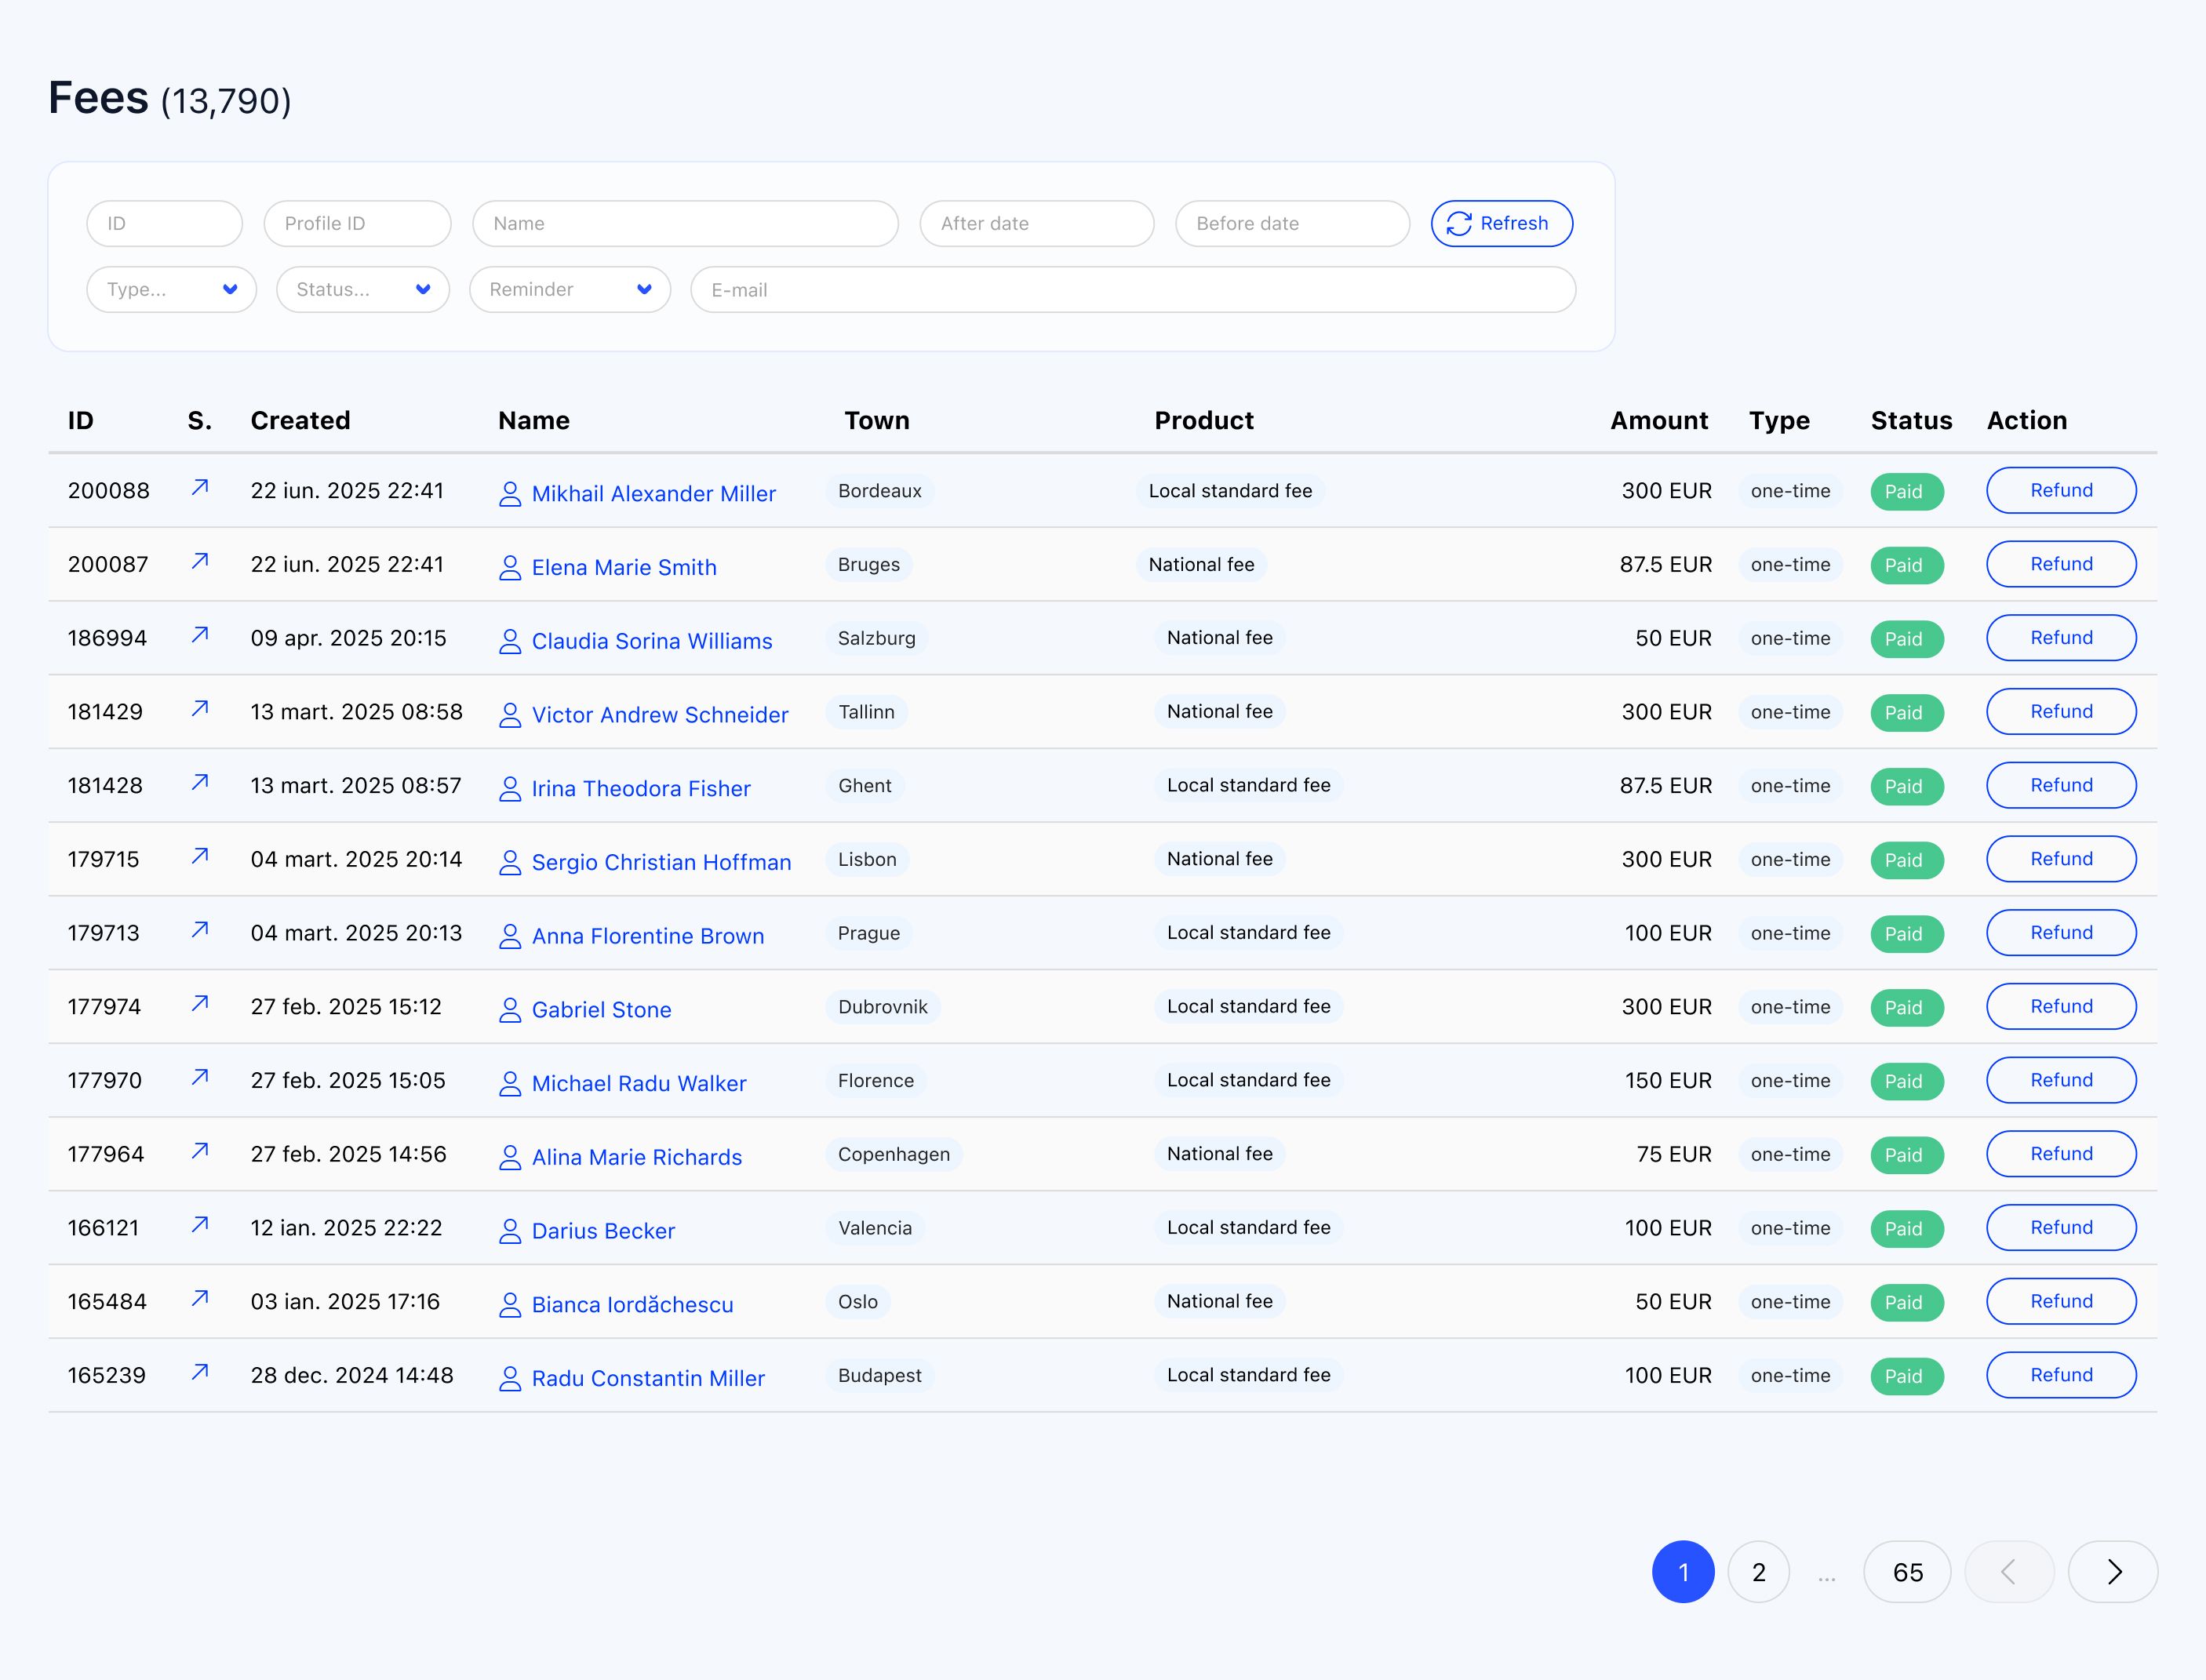Click the profile icon next to Darius Becker
2206x1680 pixels.
click(511, 1231)
